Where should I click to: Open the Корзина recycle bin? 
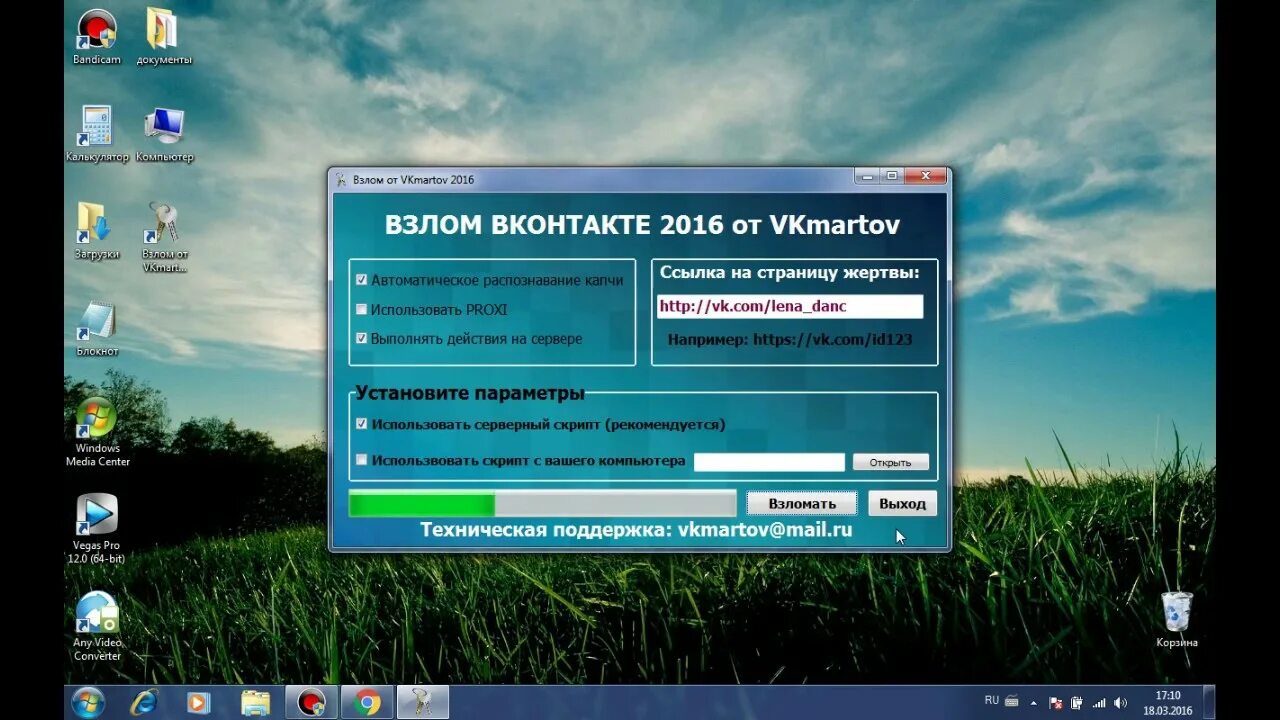click(1176, 619)
